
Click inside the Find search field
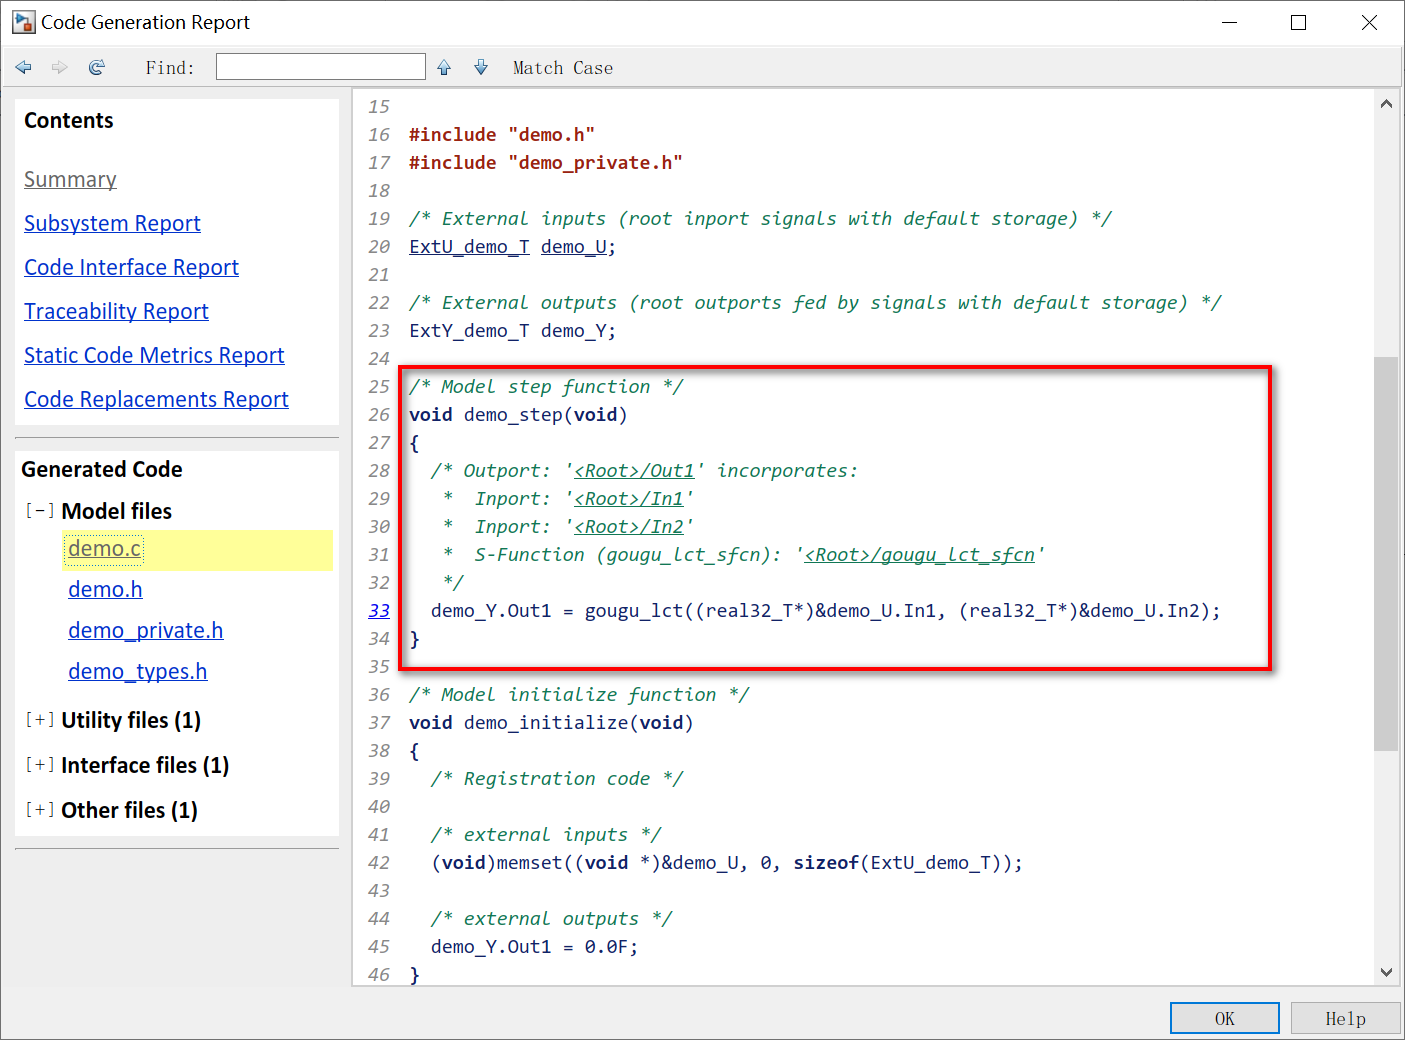point(320,66)
